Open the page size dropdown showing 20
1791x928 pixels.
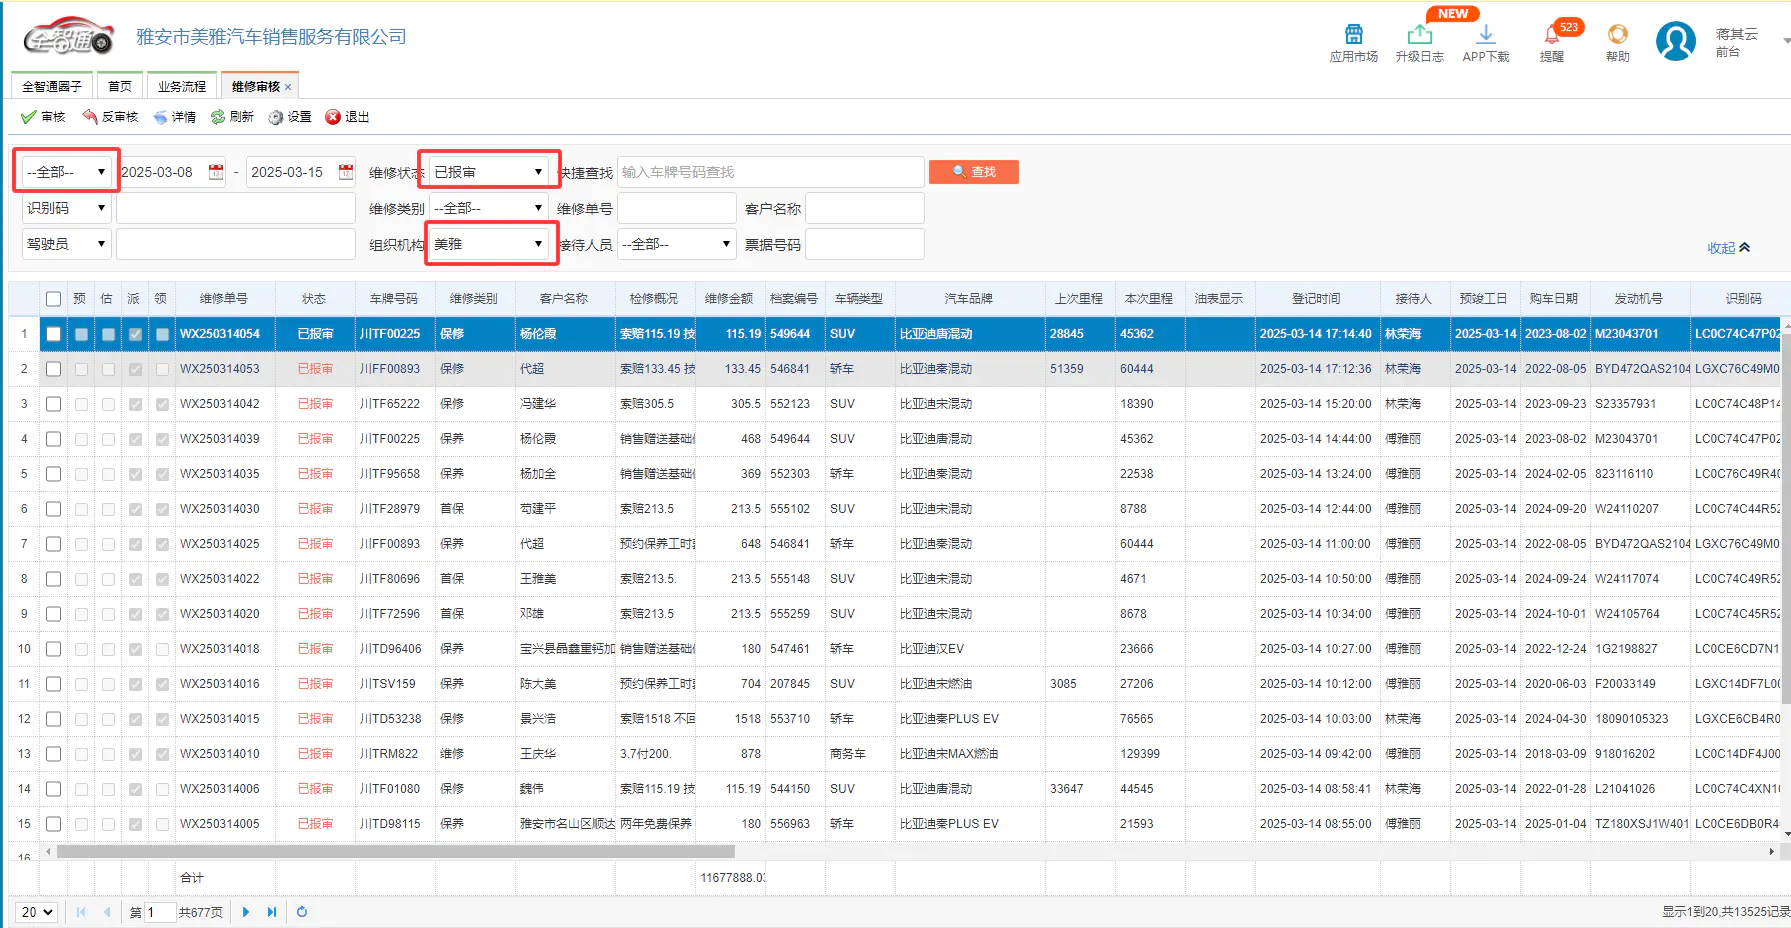pyautogui.click(x=37, y=912)
